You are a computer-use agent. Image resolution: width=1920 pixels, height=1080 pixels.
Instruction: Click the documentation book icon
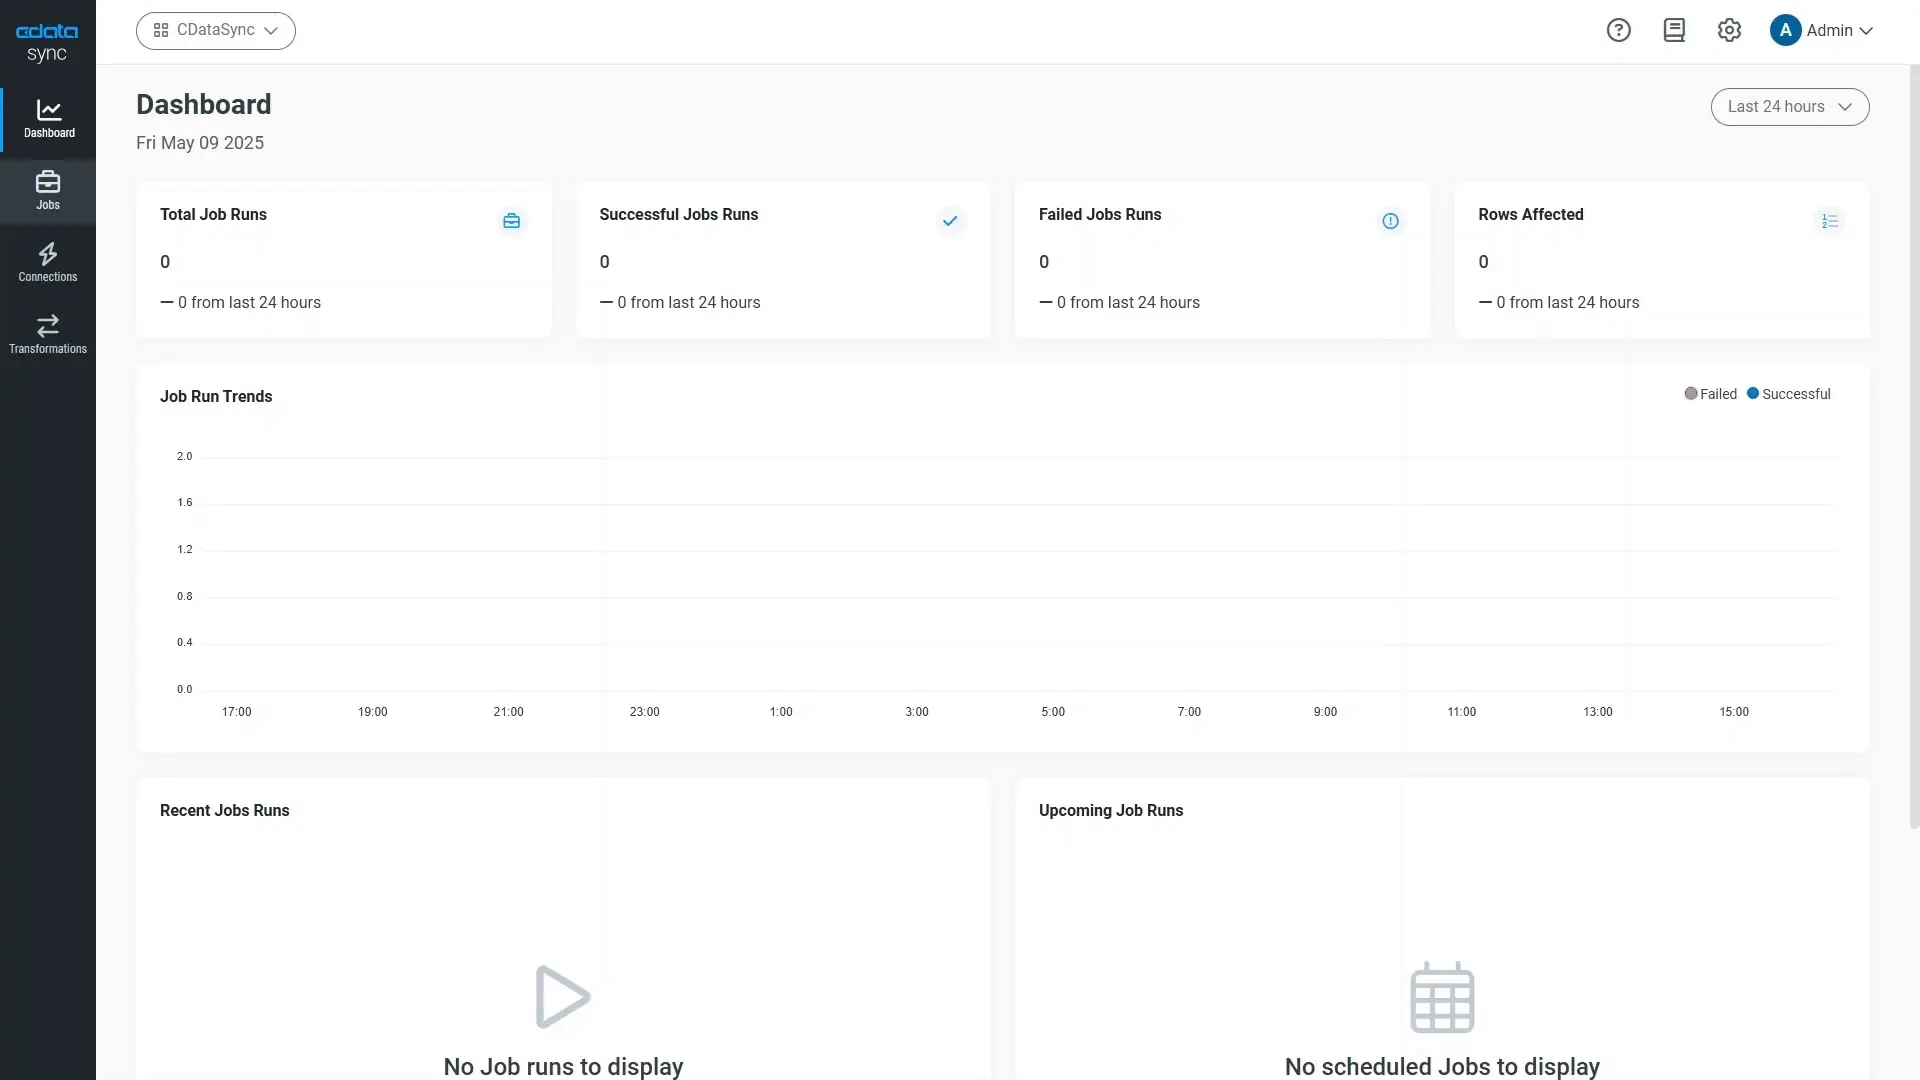tap(1674, 30)
